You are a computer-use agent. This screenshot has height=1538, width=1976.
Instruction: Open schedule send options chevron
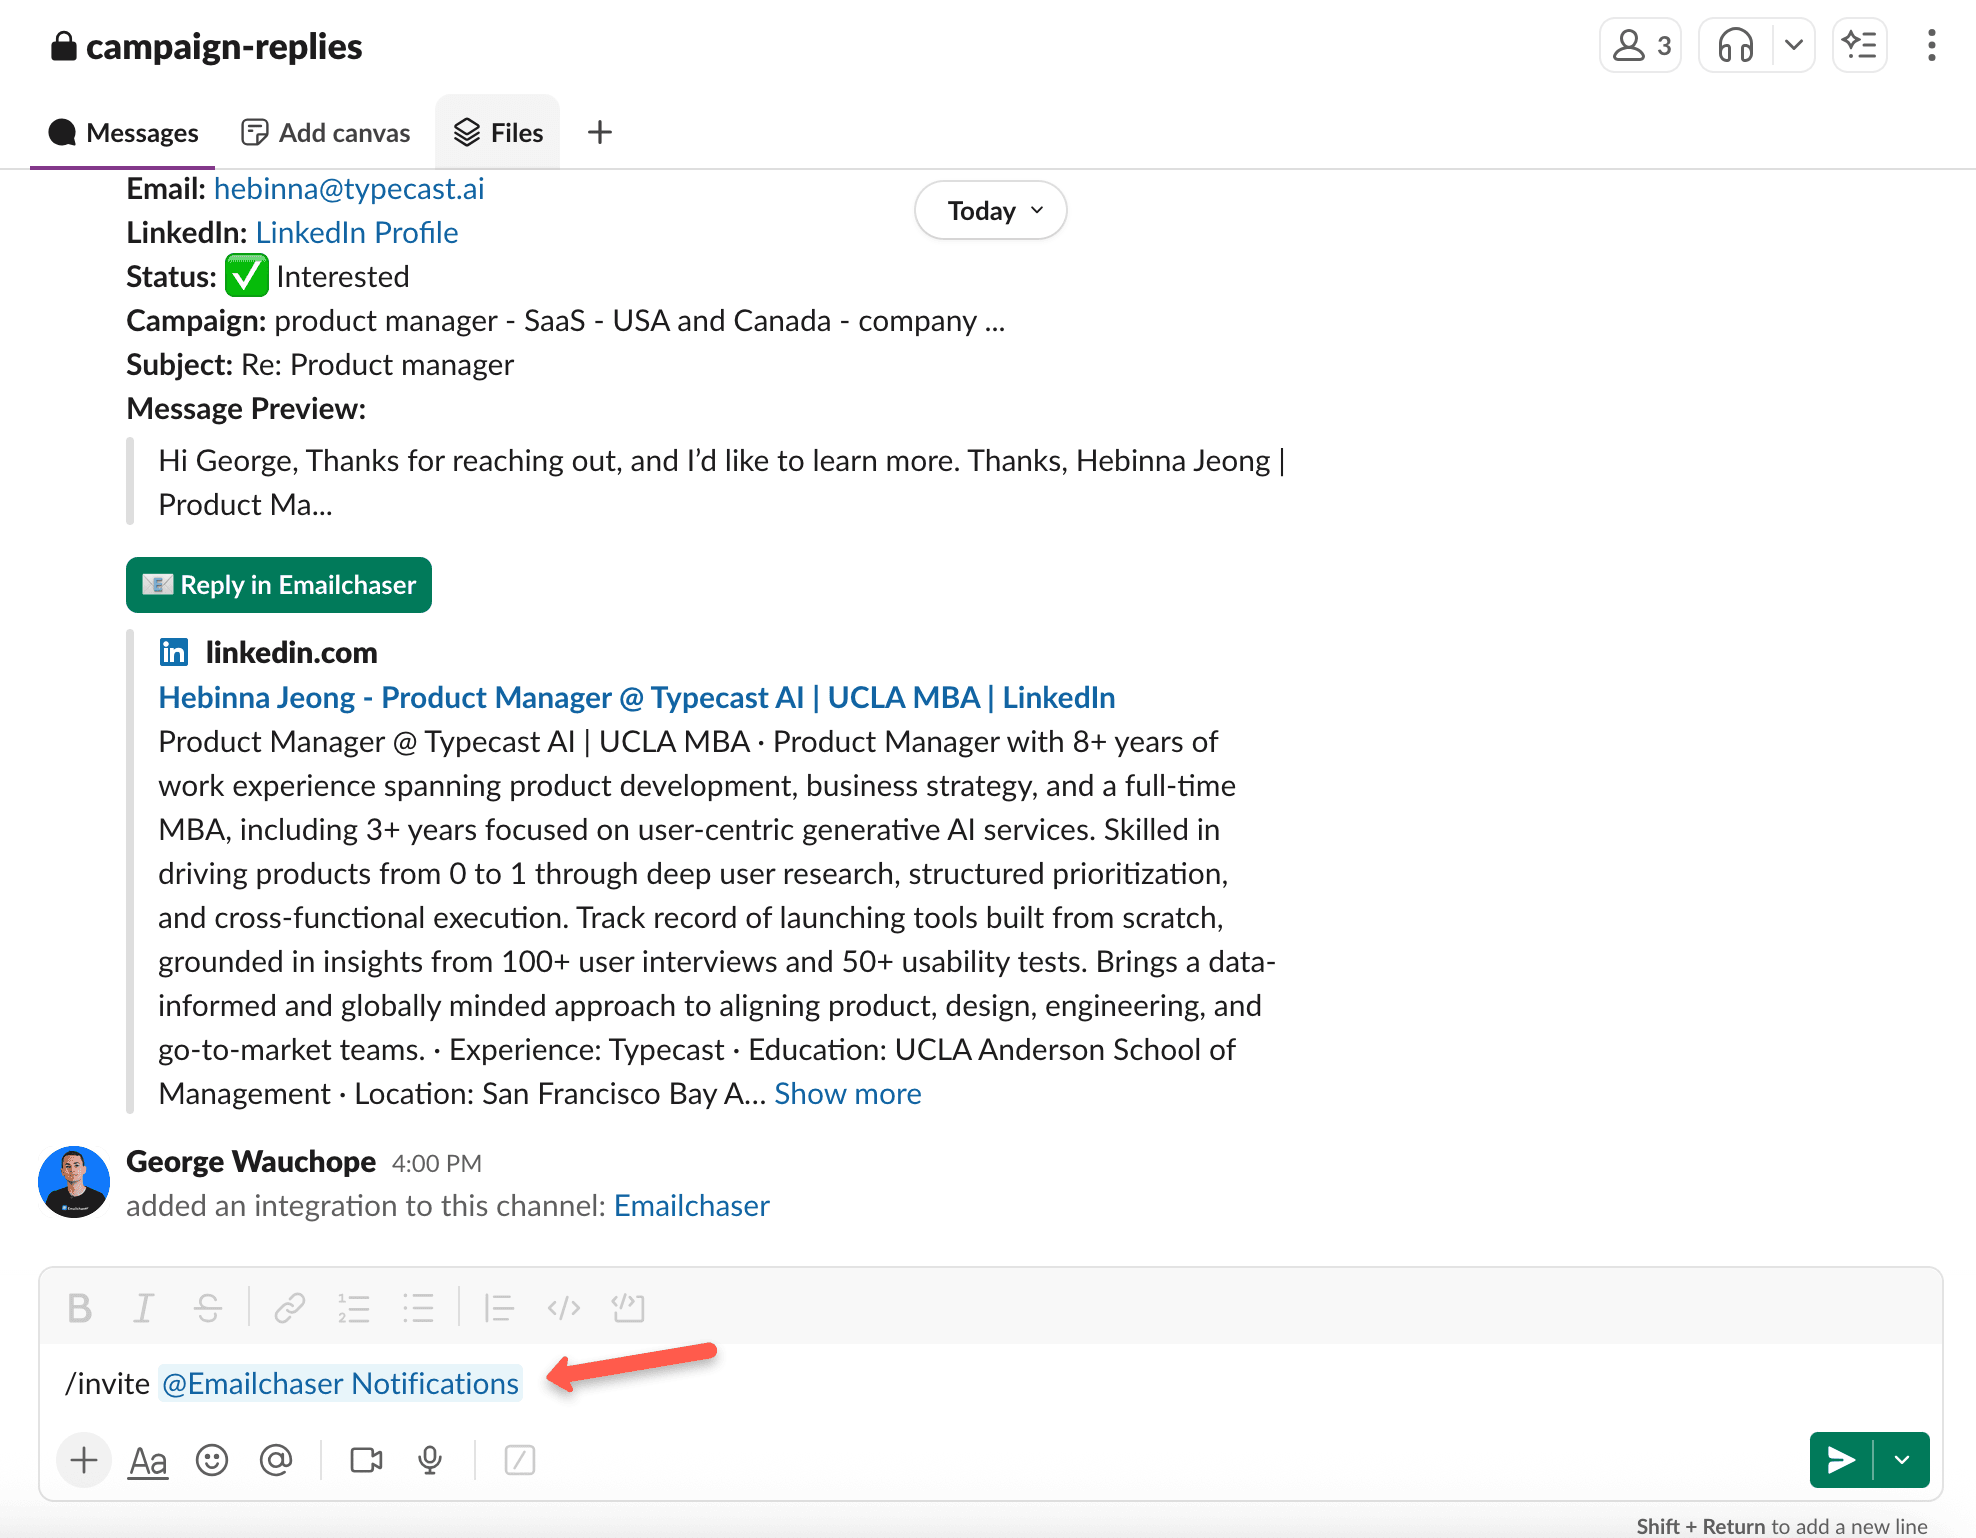pyautogui.click(x=1902, y=1460)
